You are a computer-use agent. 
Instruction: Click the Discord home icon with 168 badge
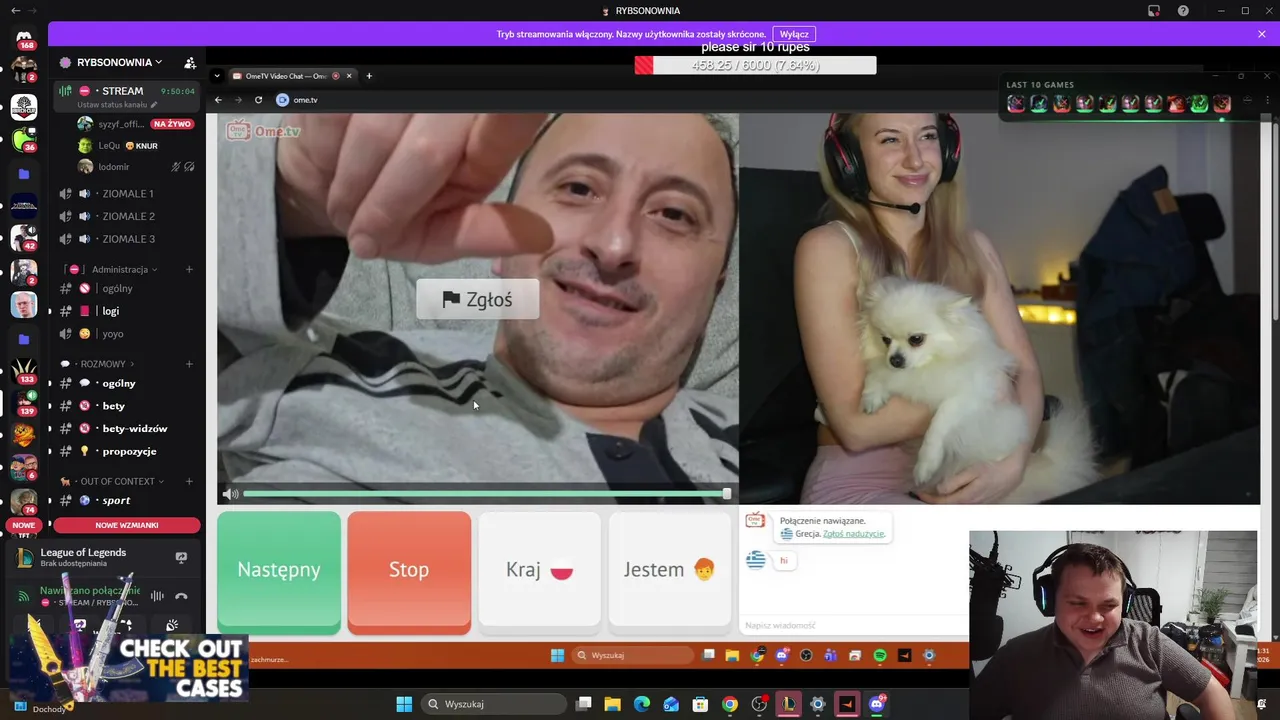point(24,40)
